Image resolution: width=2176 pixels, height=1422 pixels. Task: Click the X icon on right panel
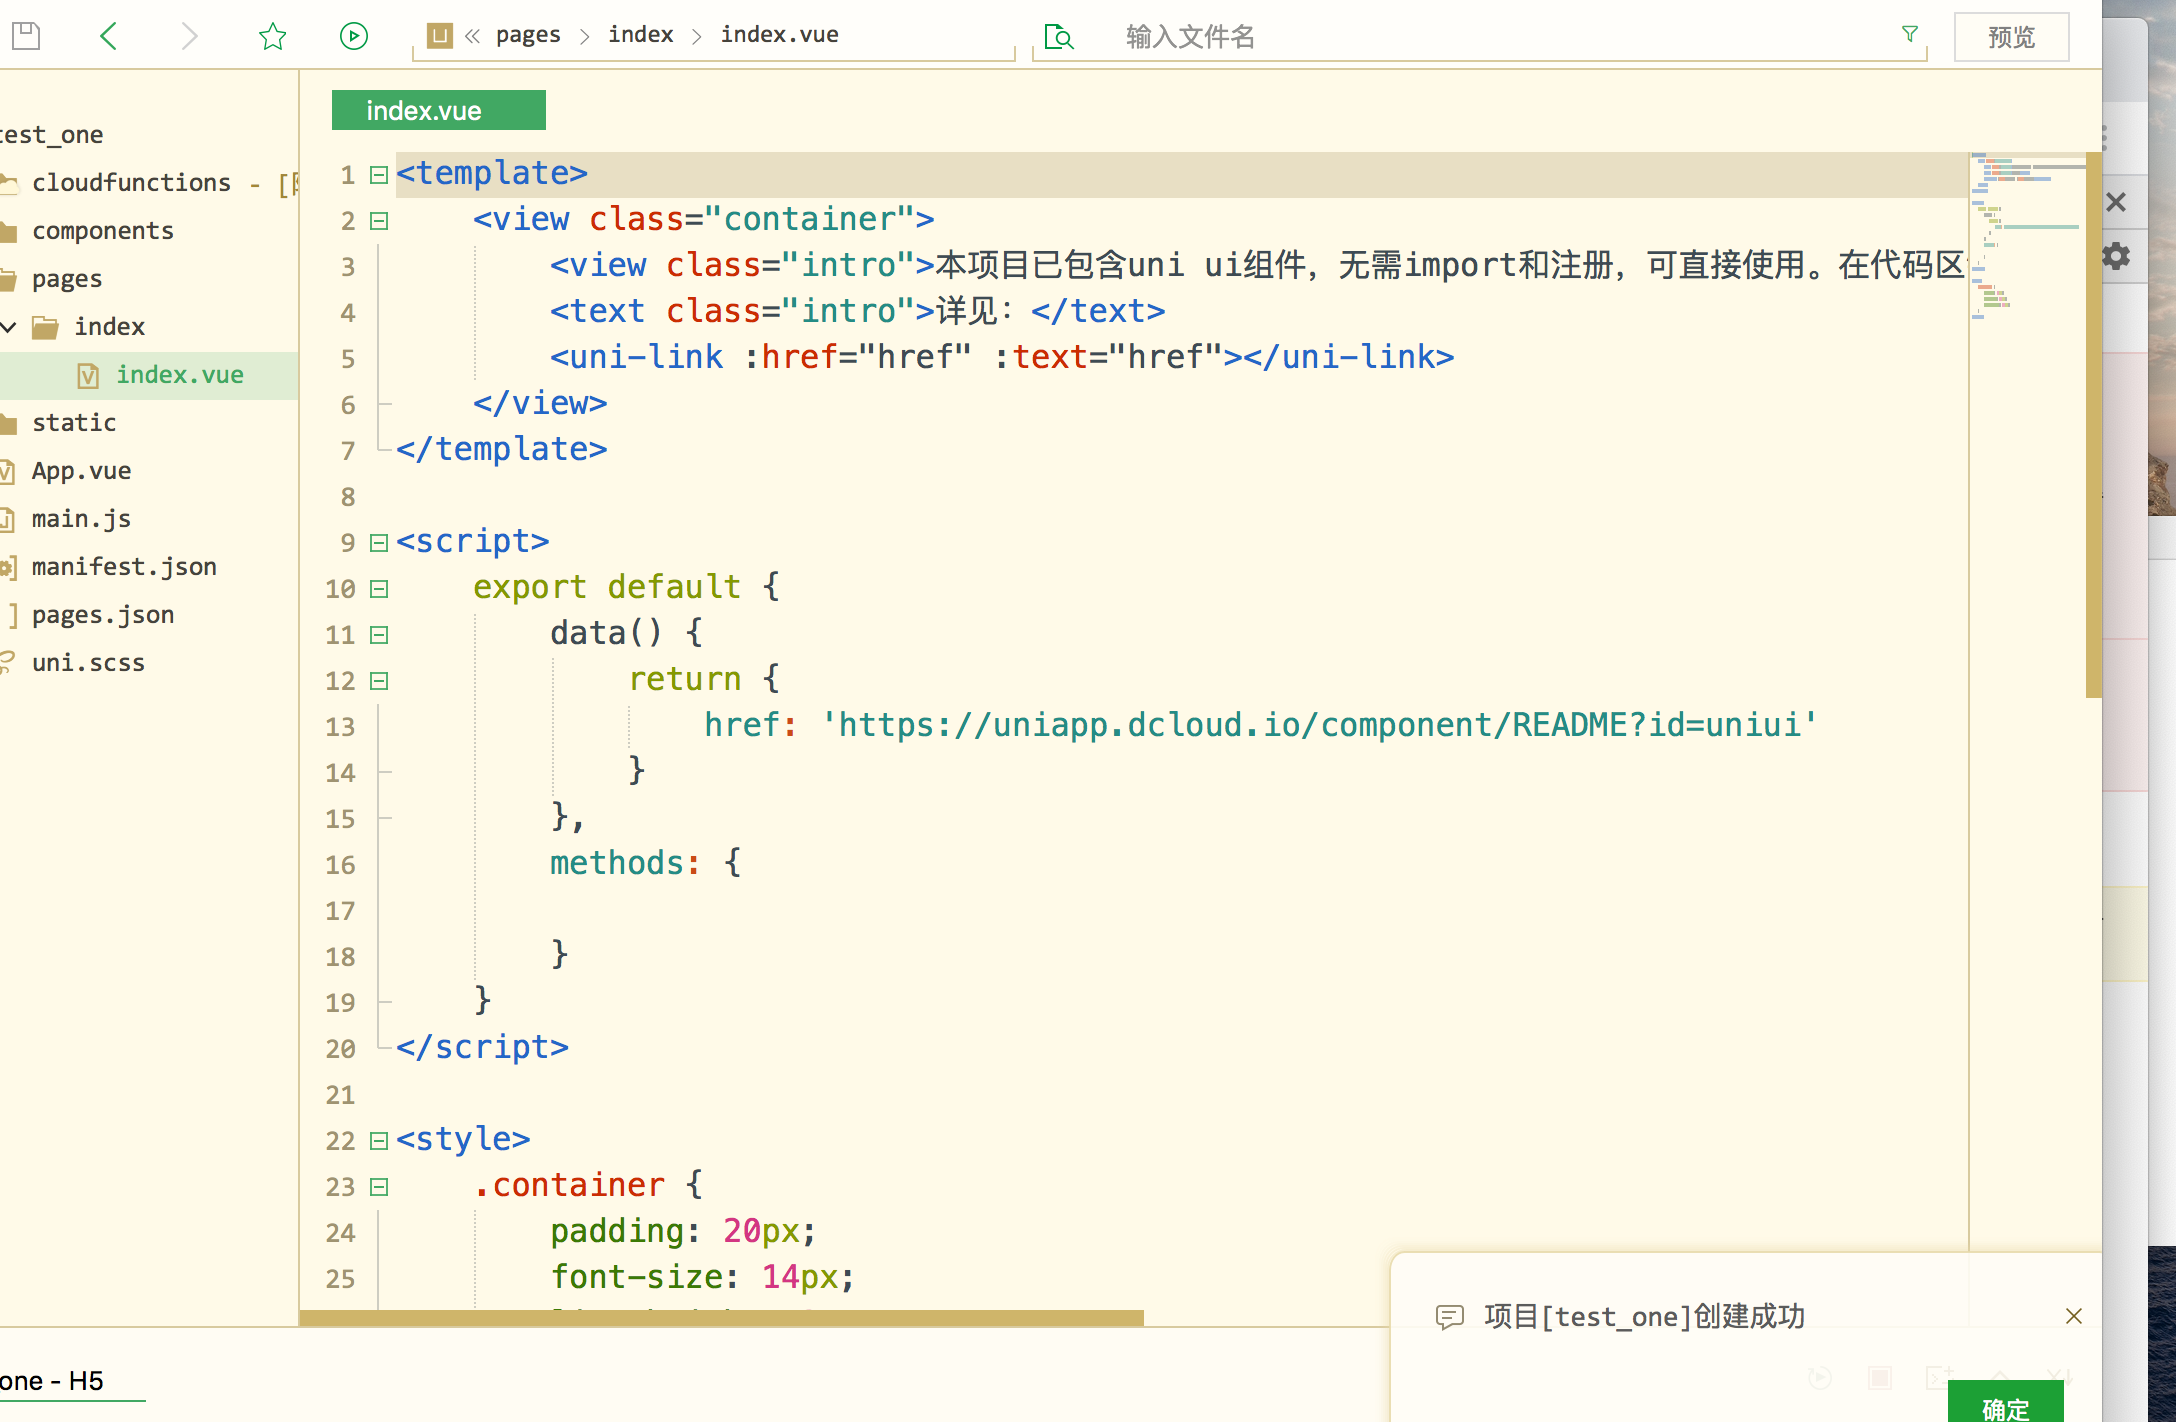2116,202
